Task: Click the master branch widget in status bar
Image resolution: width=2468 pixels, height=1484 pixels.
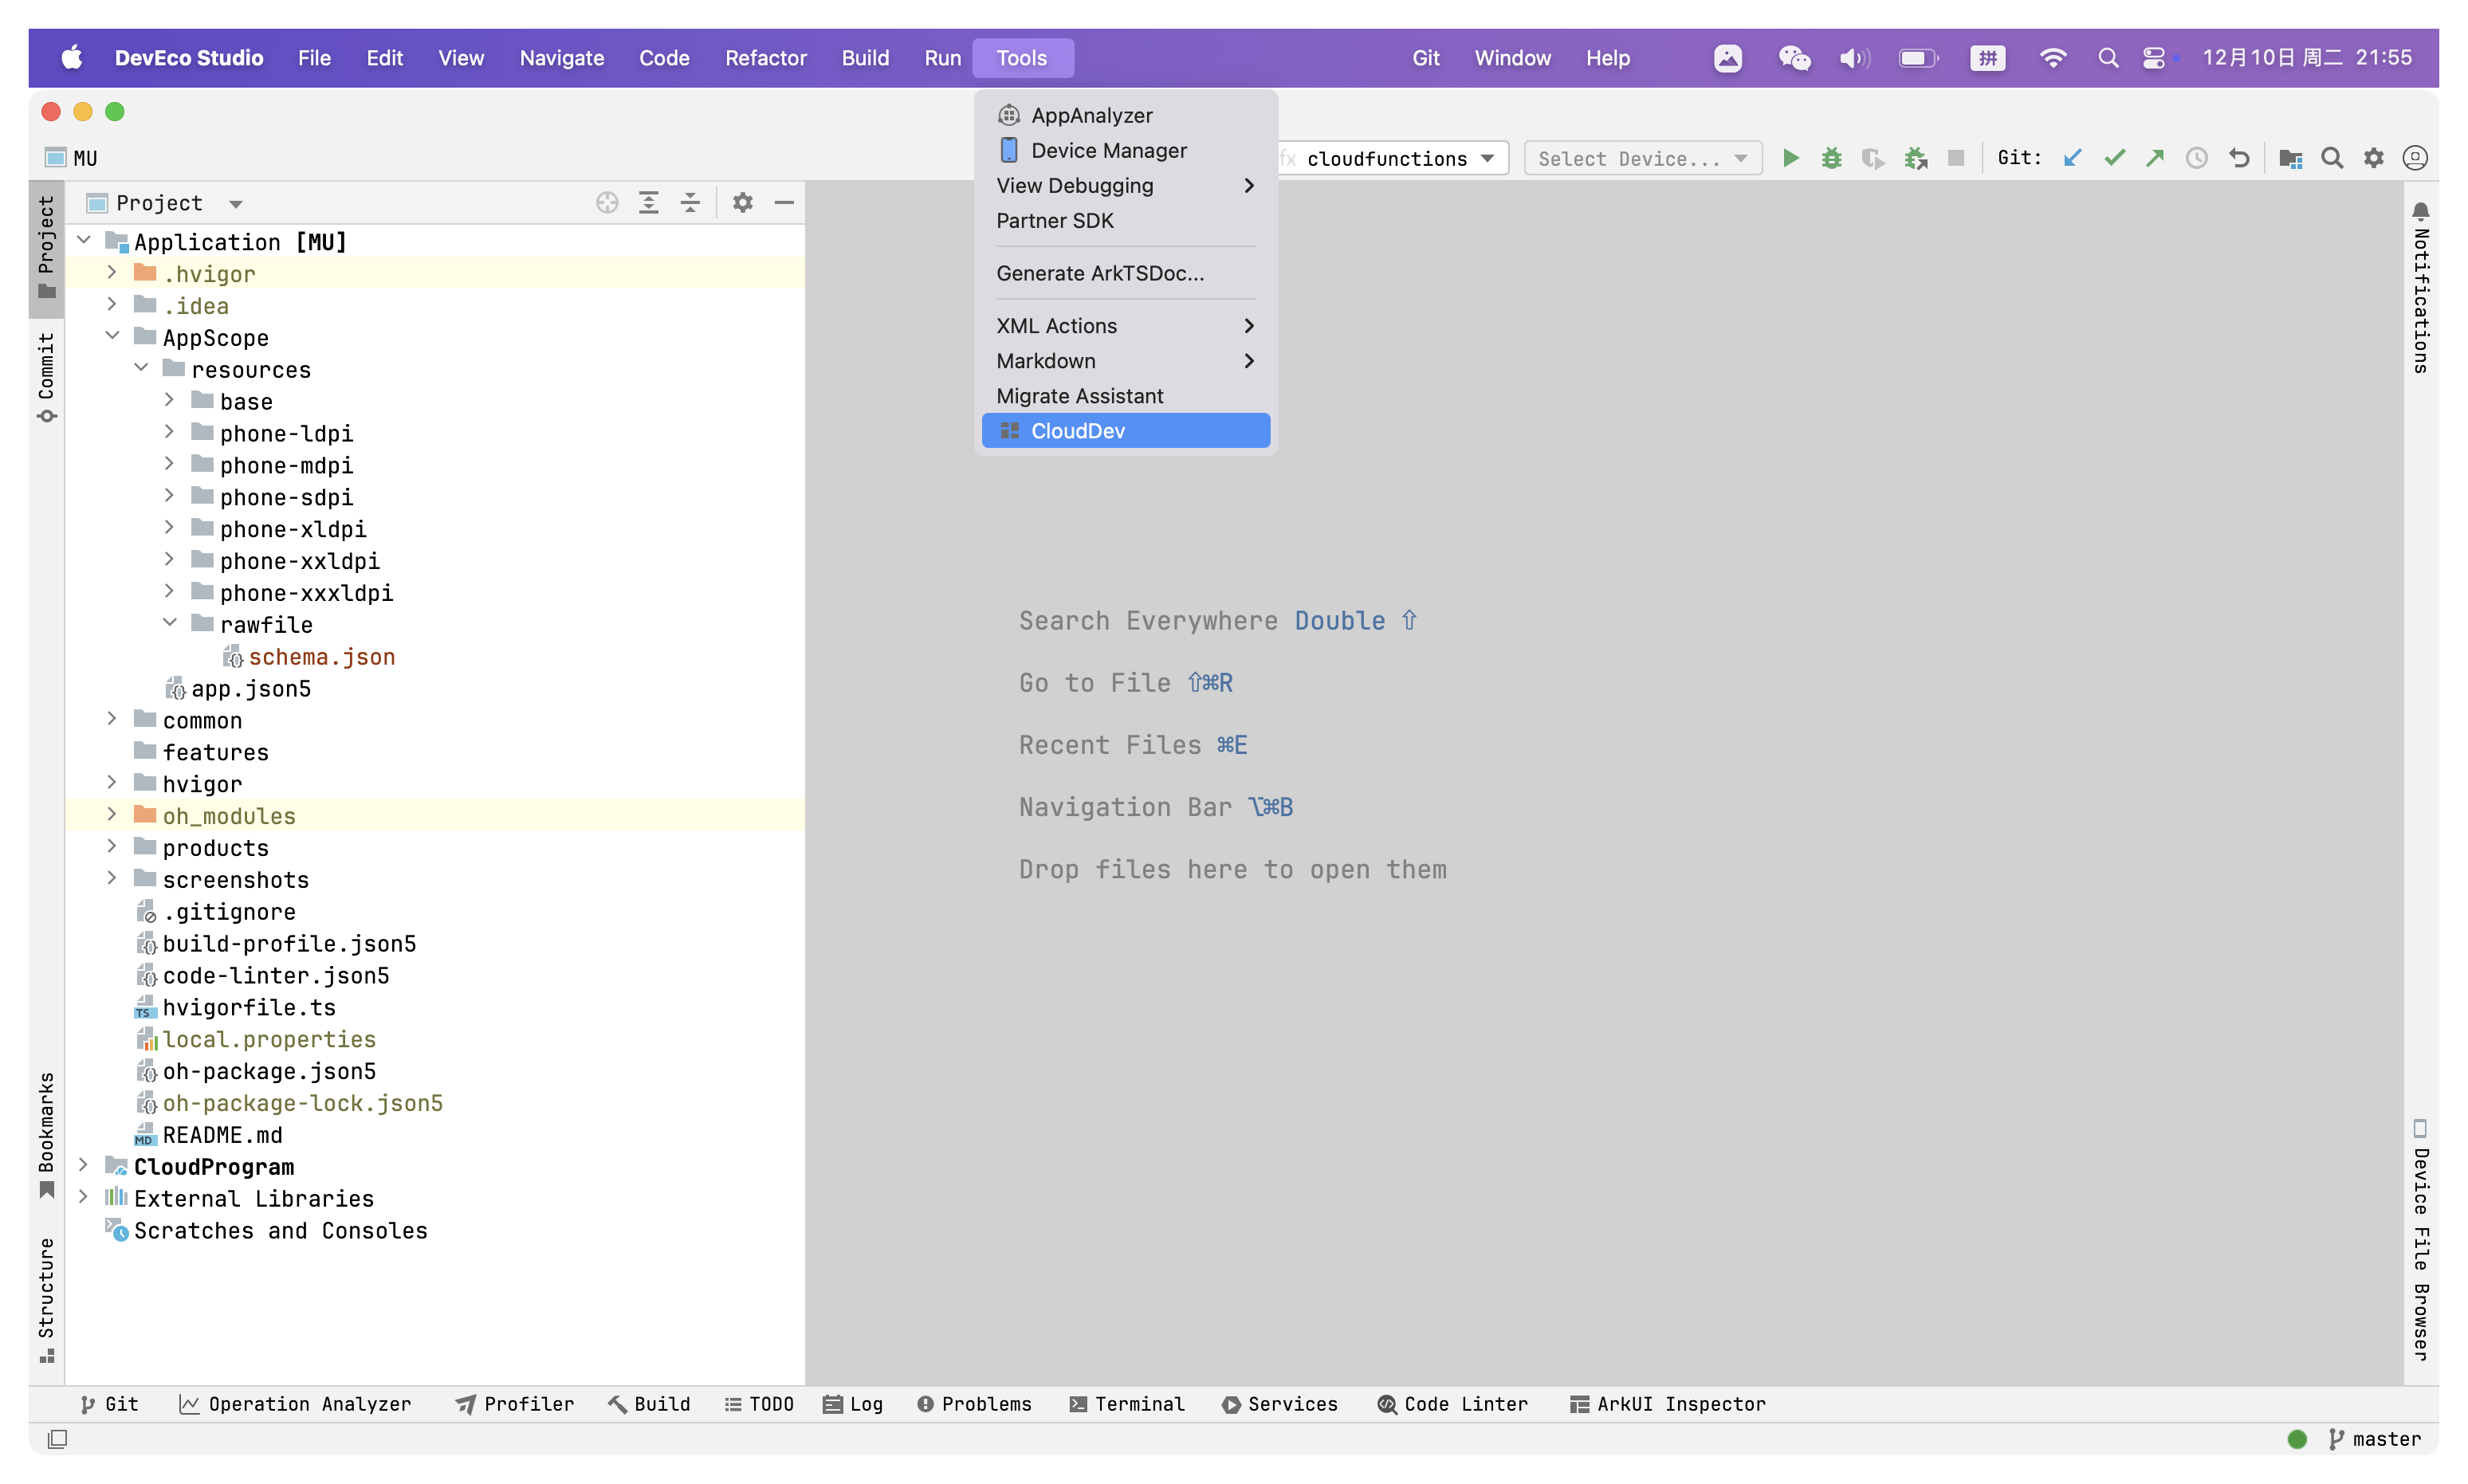Action: point(2375,1439)
